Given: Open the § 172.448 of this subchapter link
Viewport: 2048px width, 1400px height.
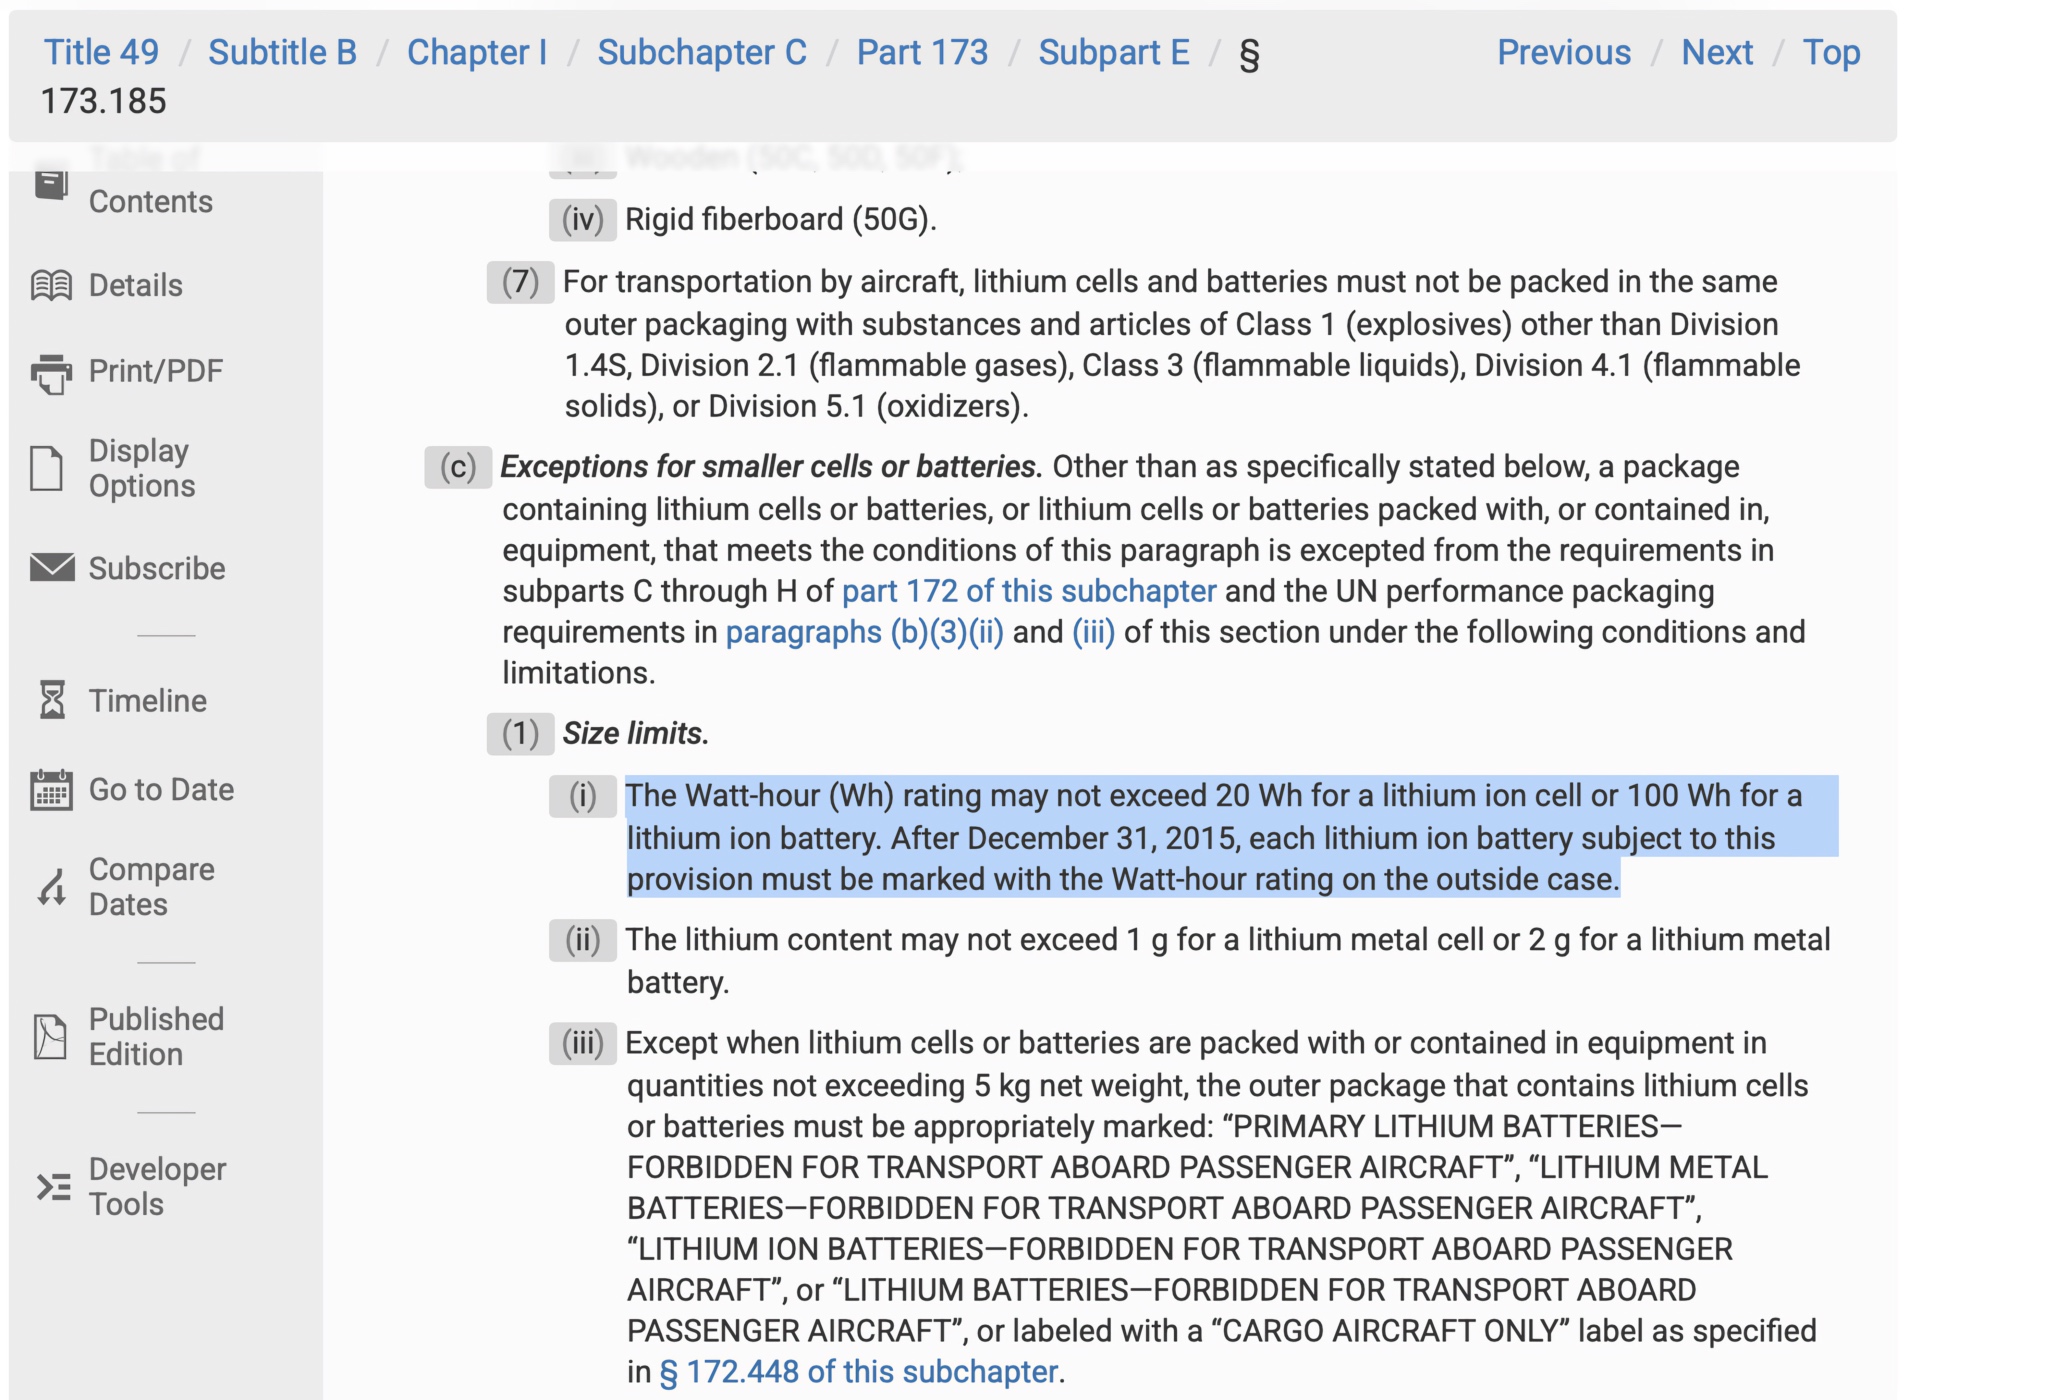Looking at the screenshot, I should coord(859,1372).
